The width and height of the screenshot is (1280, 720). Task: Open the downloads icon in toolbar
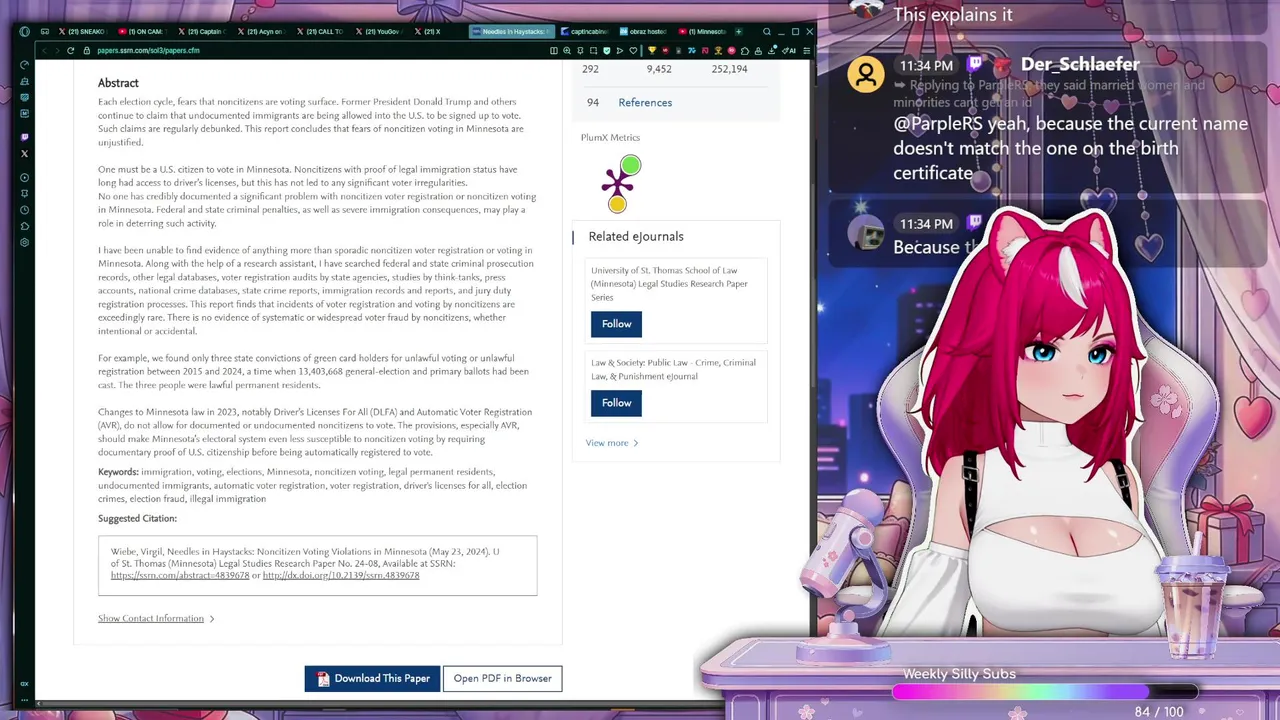(772, 50)
